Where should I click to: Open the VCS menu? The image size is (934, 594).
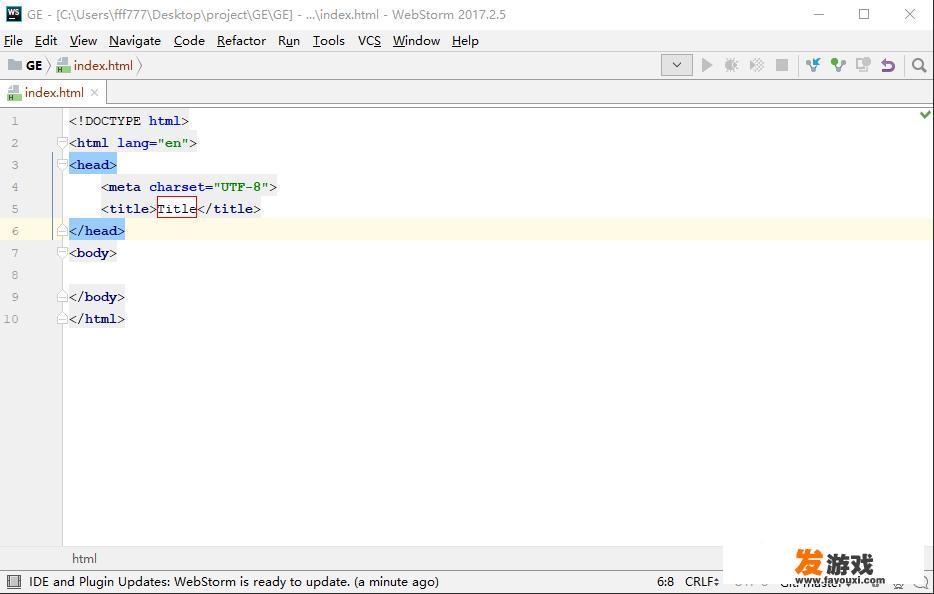pyautogui.click(x=369, y=41)
